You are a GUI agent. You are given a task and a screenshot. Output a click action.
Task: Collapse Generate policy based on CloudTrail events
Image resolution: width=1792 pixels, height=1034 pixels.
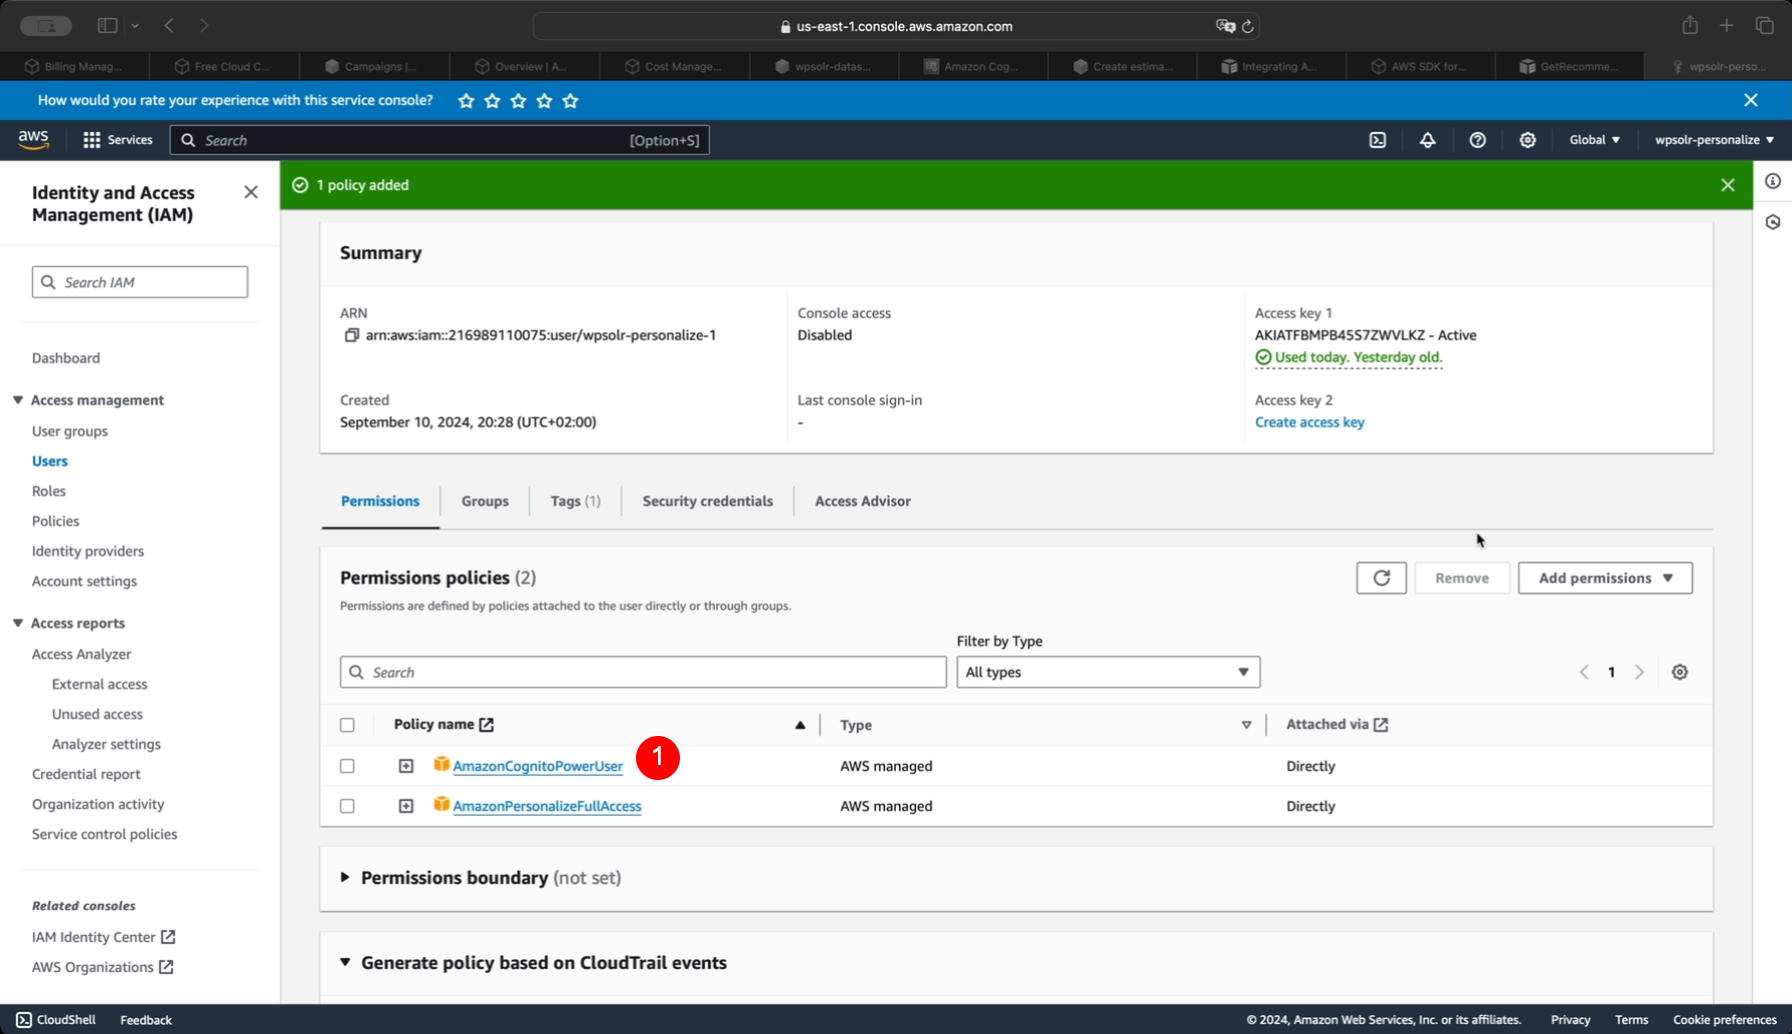(x=345, y=962)
